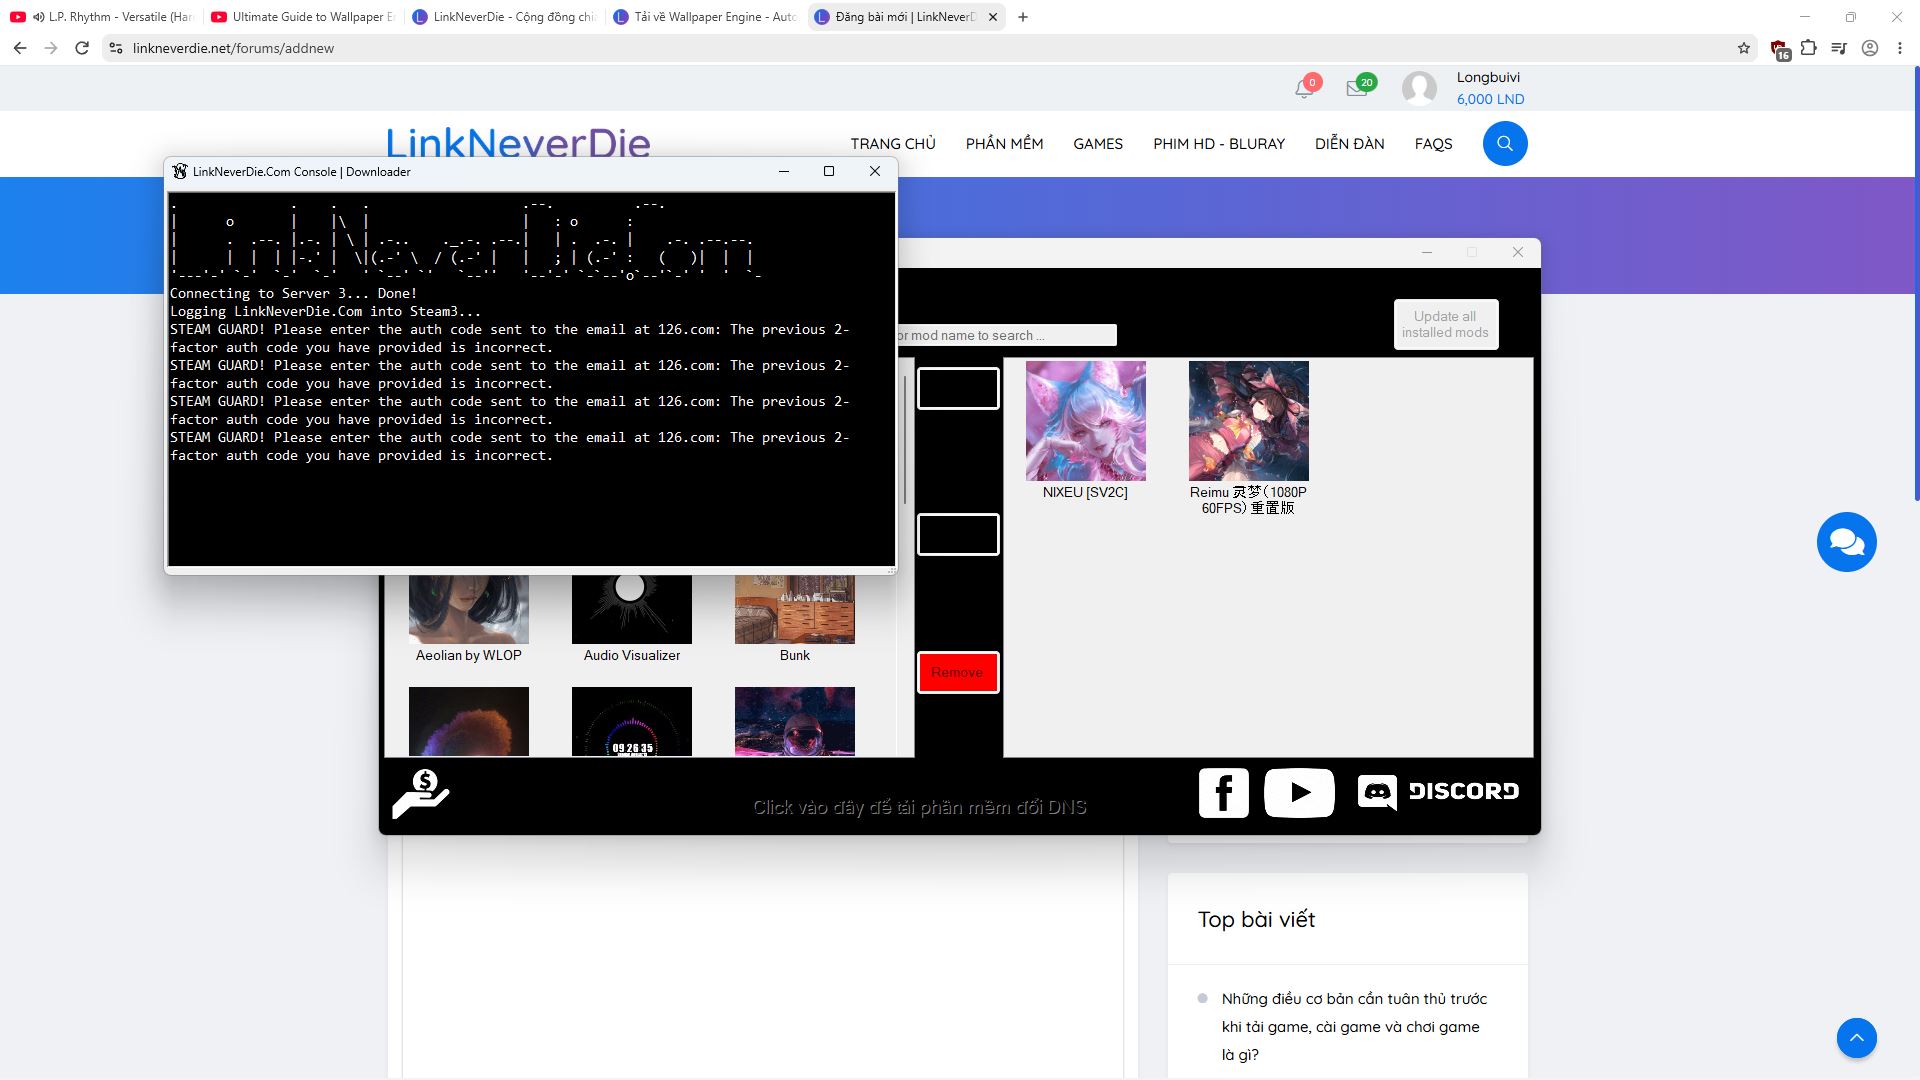Open the FAQS menu item
This screenshot has width=1920, height=1080.
click(1433, 144)
